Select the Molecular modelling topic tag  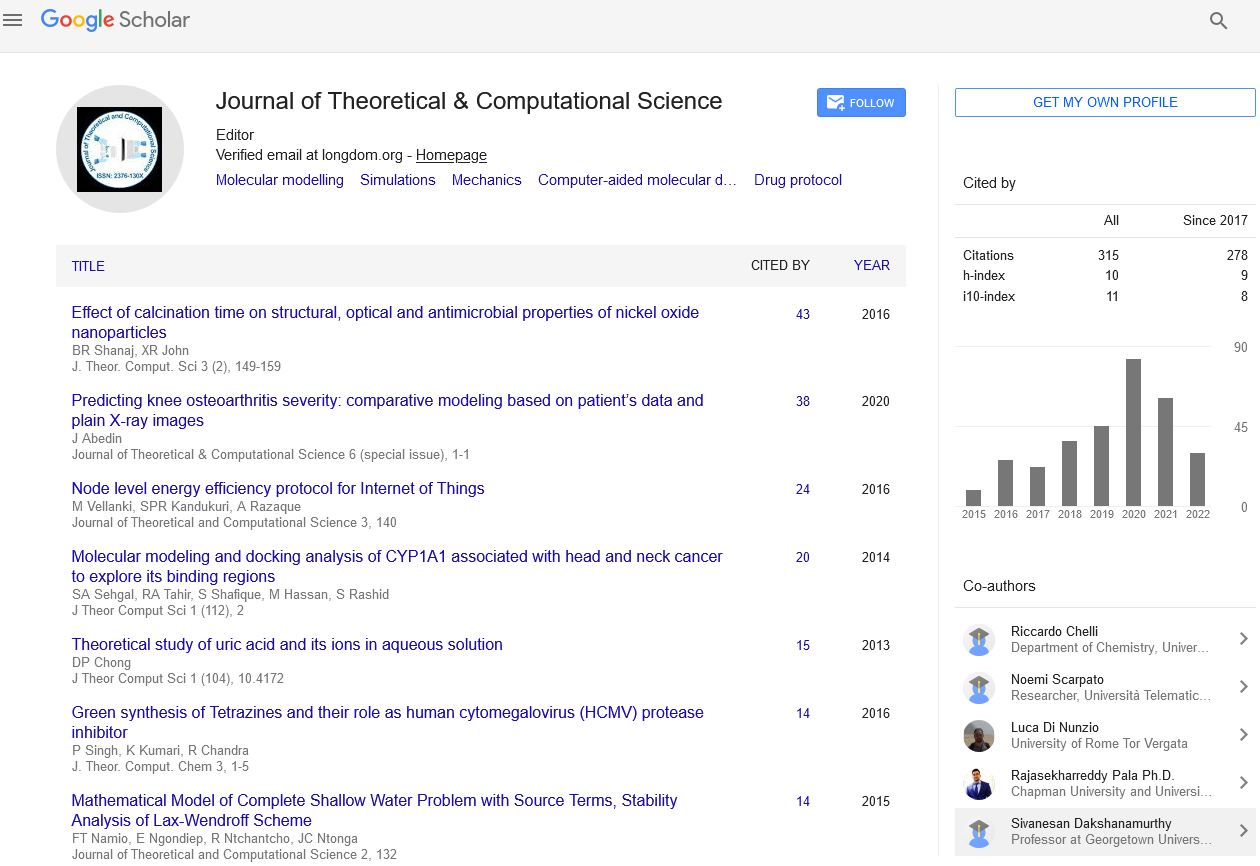(280, 180)
